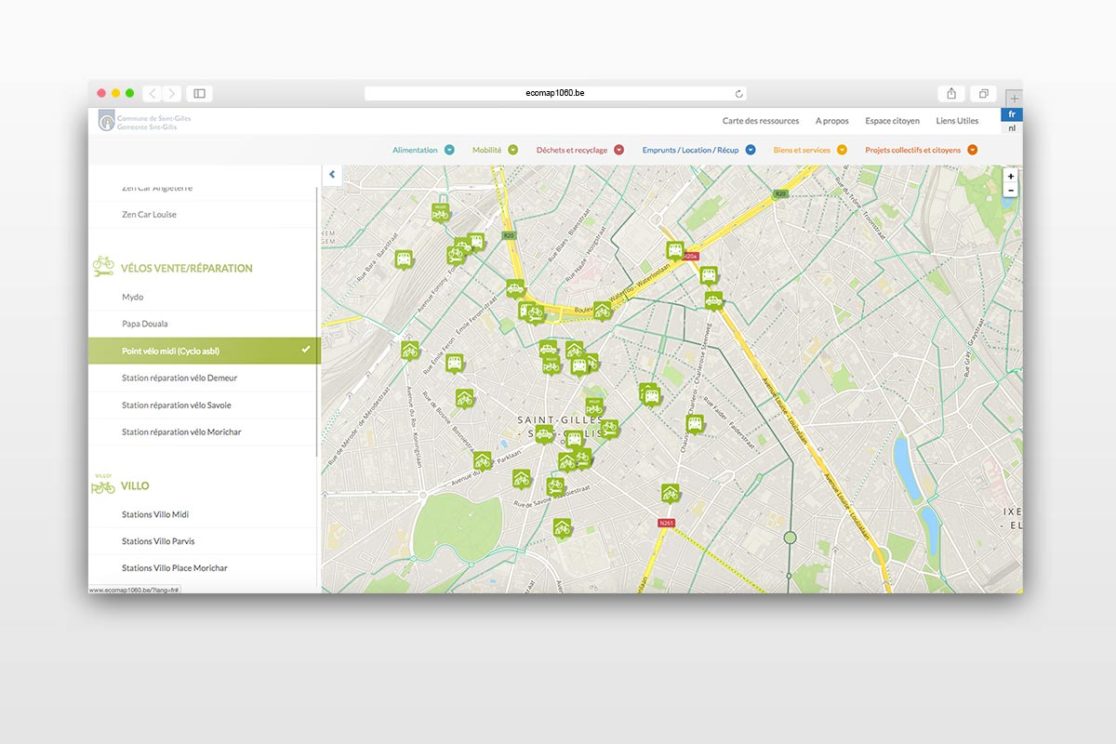Open the Mobilité dropdown

coord(513,150)
